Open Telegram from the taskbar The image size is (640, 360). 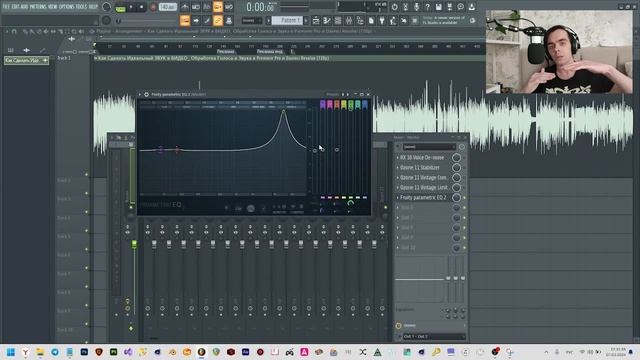click(55, 352)
